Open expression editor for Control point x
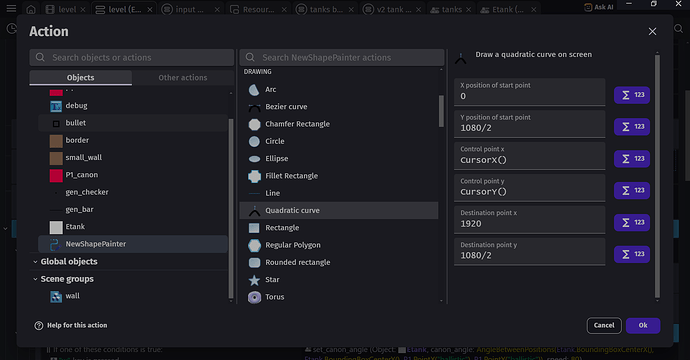 tap(632, 158)
